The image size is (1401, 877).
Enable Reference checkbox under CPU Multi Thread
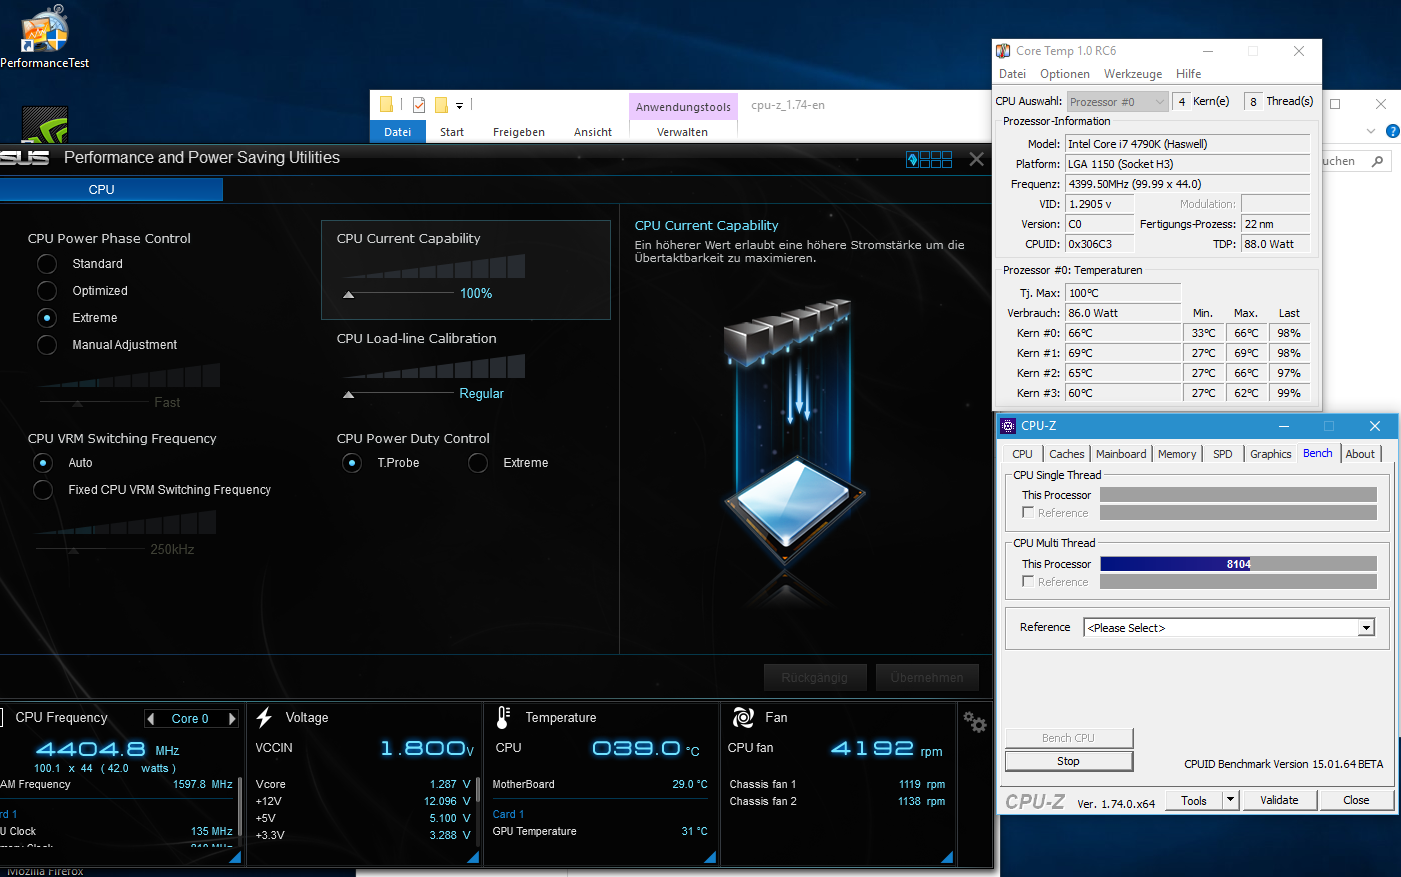click(x=1028, y=581)
